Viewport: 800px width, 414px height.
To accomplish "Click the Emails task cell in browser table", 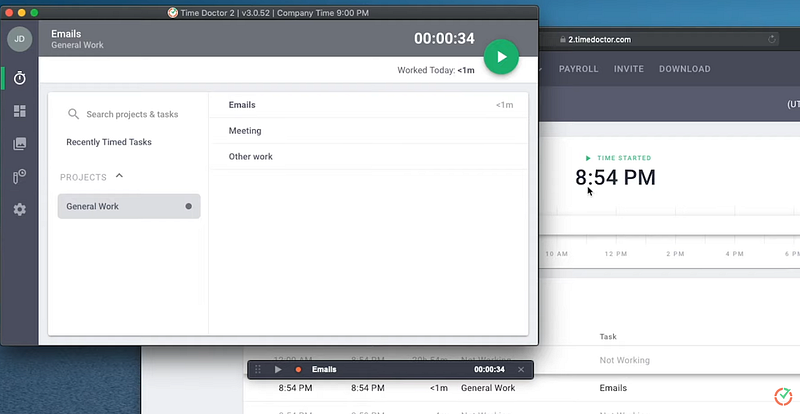I will (x=613, y=388).
